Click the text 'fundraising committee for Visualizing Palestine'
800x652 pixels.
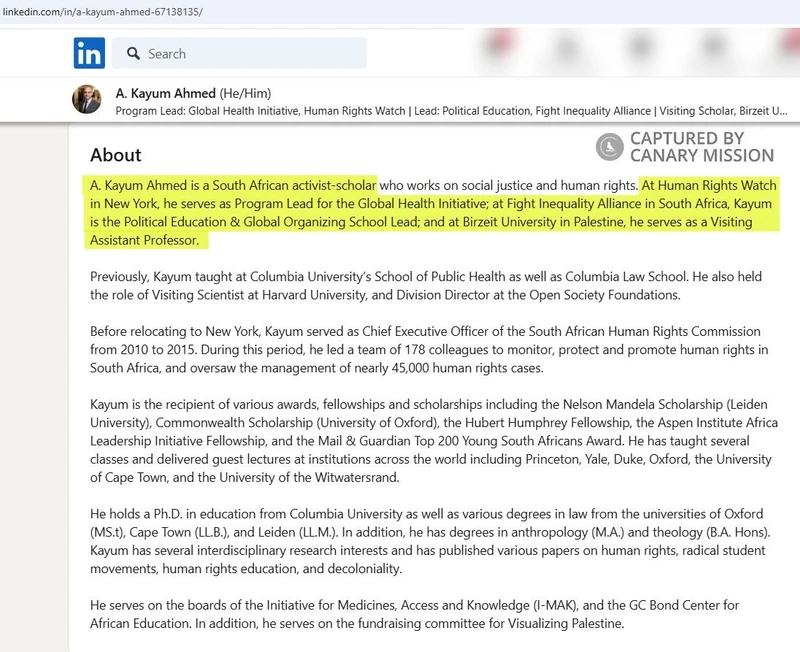(489, 623)
